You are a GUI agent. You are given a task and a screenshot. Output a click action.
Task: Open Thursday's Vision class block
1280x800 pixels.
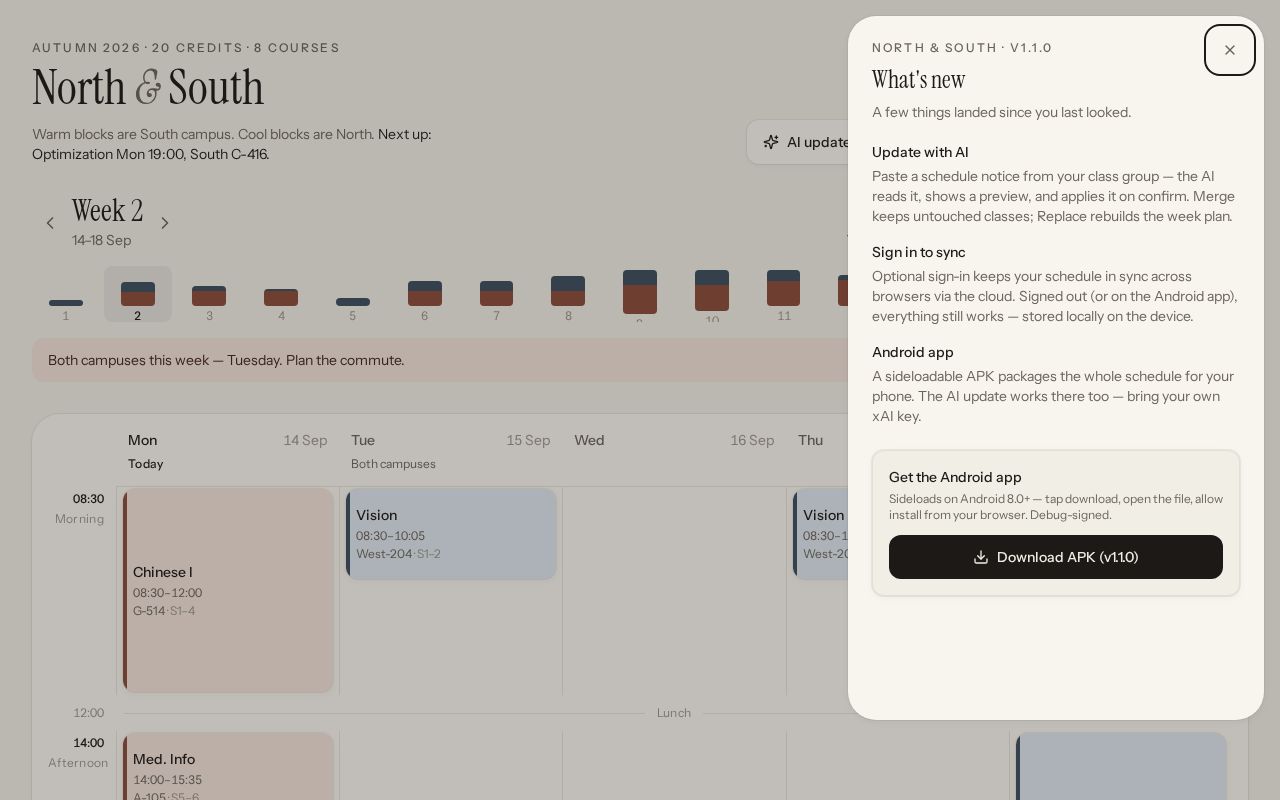point(821,534)
